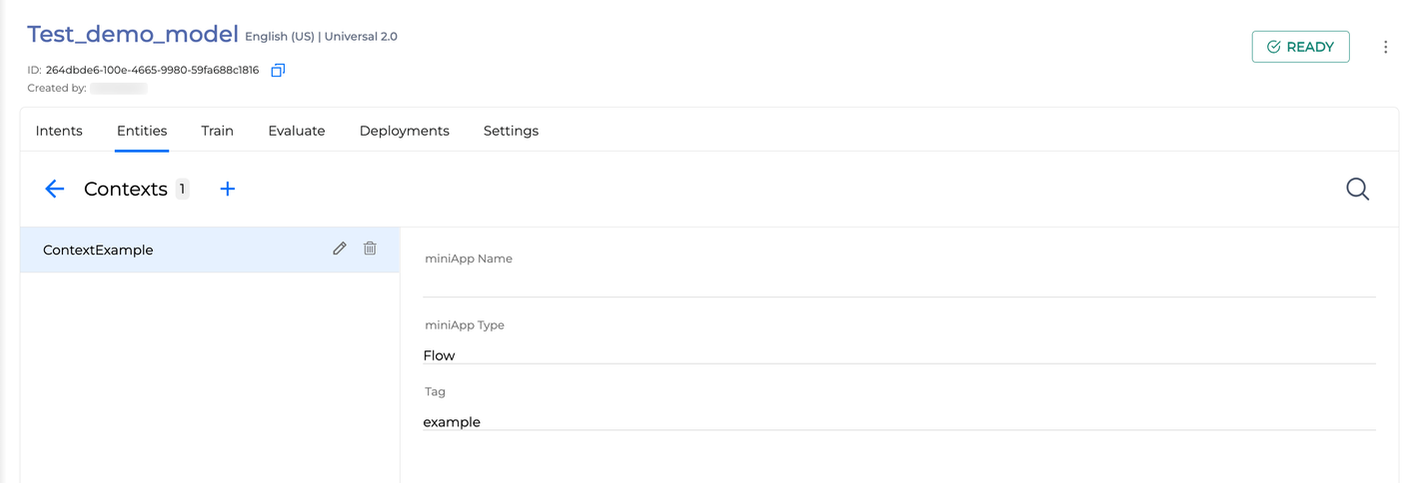Open the three-dot more options menu
The image size is (1414, 483).
point(1385,47)
